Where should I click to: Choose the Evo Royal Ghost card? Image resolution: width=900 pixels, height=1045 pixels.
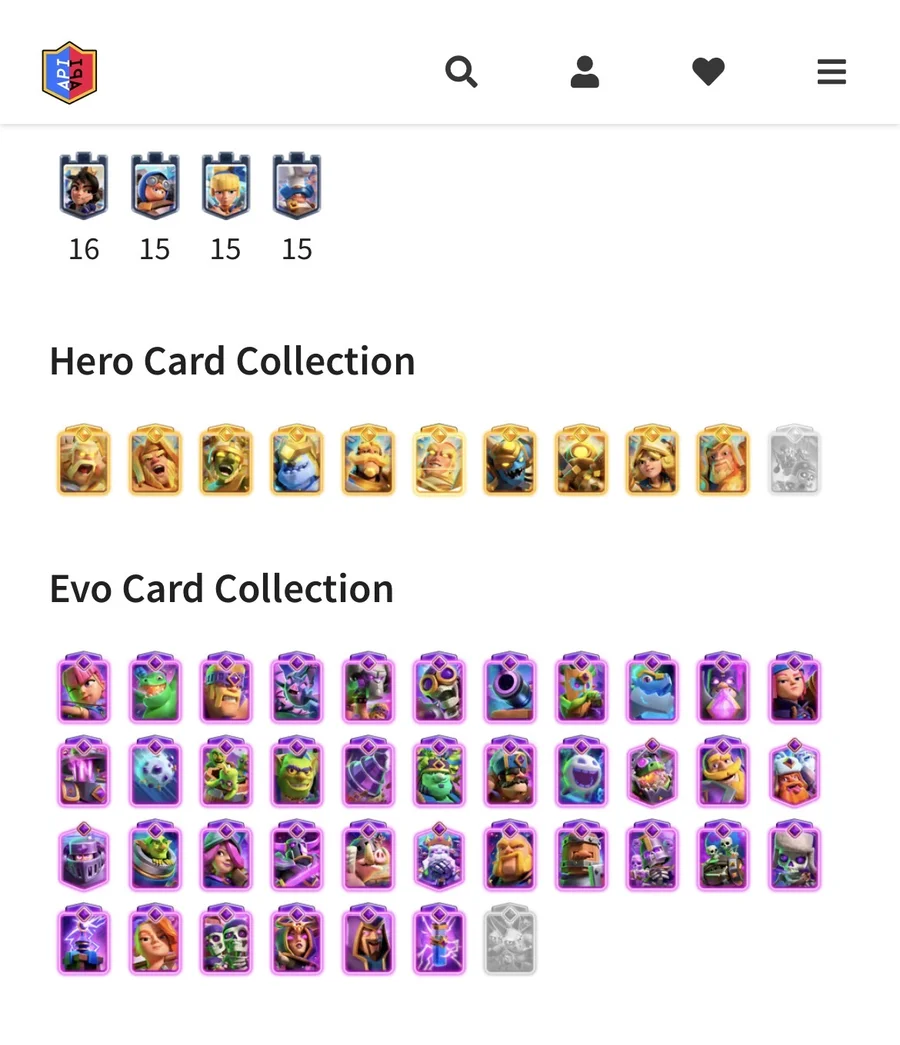point(581,772)
